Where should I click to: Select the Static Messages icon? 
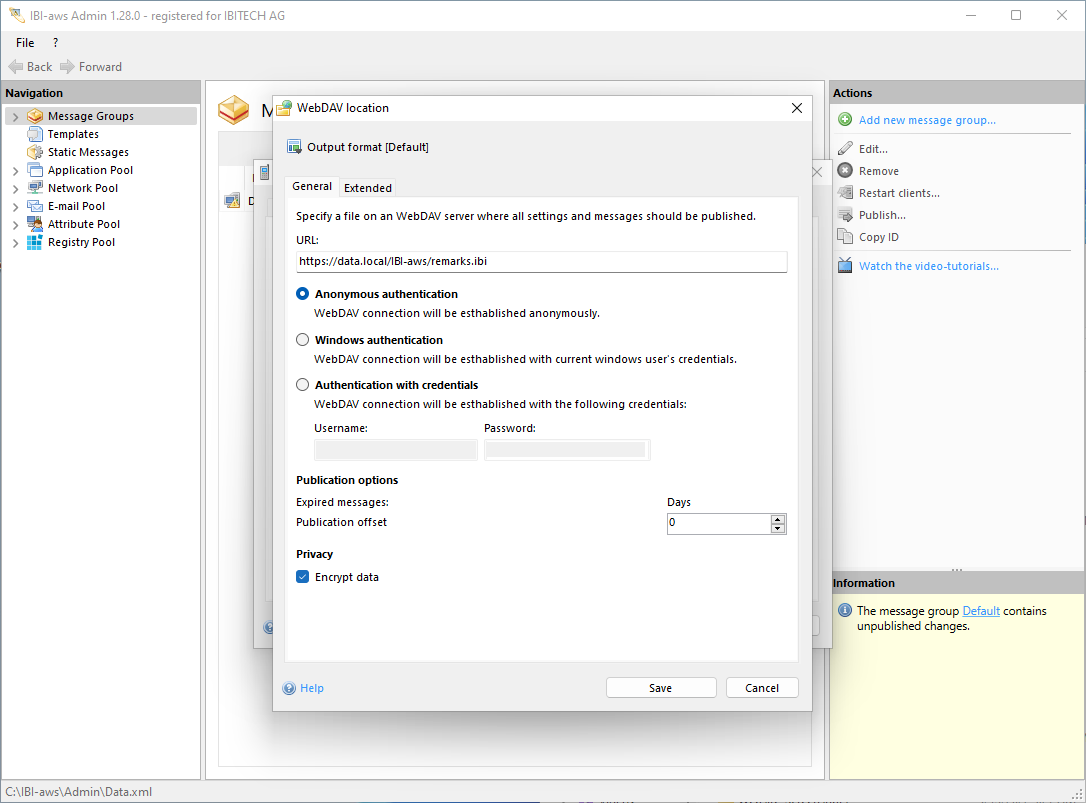point(35,152)
